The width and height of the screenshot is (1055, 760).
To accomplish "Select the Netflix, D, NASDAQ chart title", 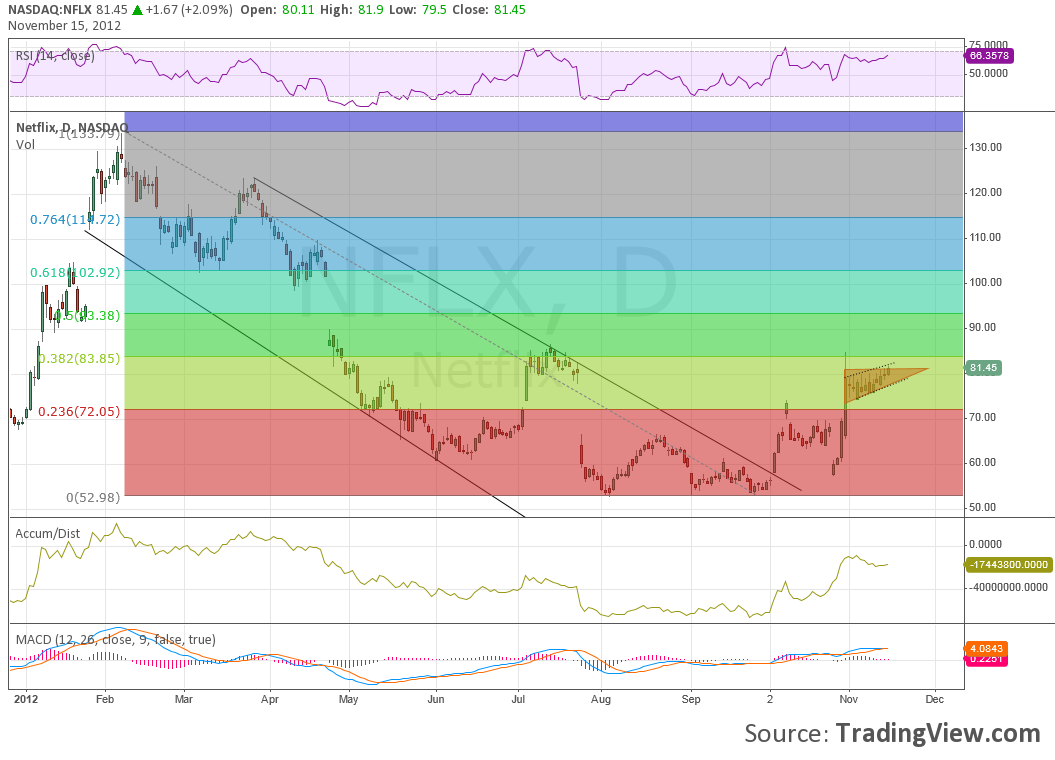I will click(72, 127).
